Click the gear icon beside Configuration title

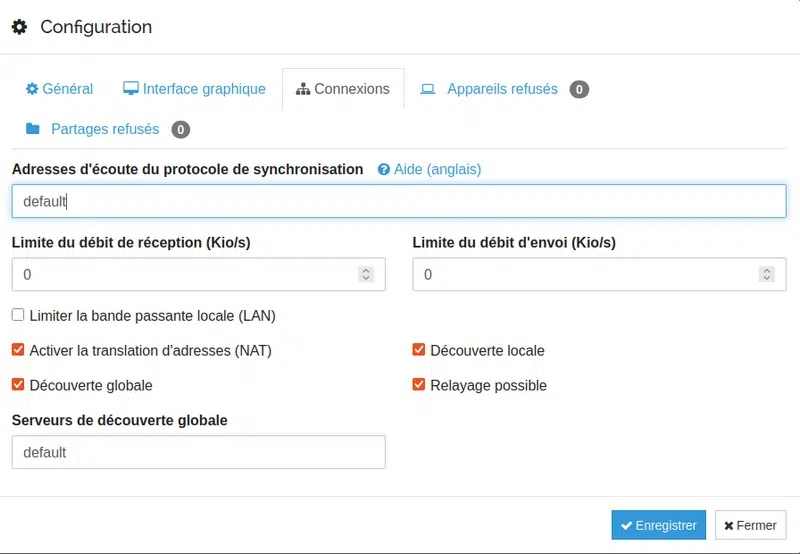tap(19, 27)
